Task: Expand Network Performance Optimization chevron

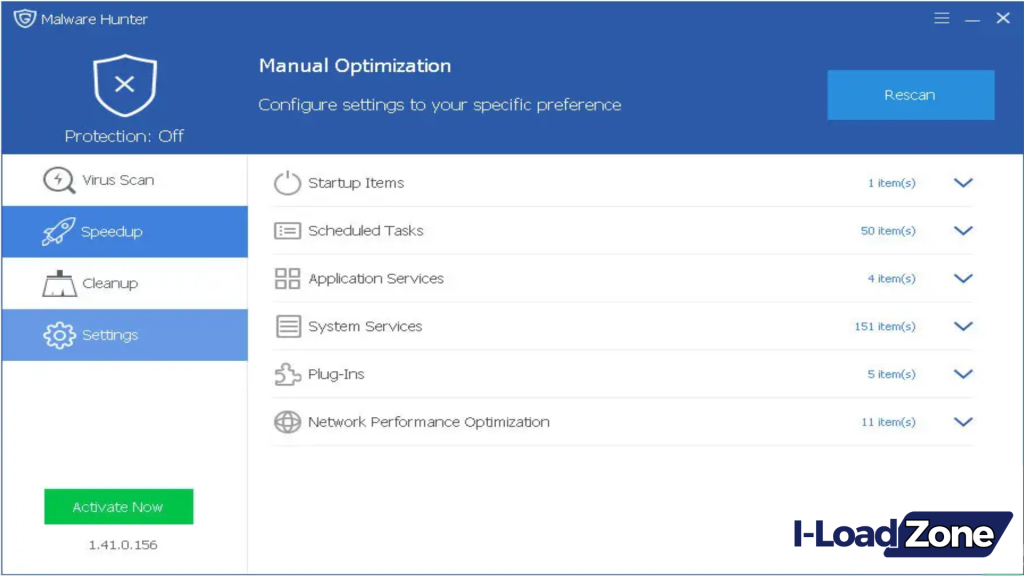Action: (x=963, y=422)
